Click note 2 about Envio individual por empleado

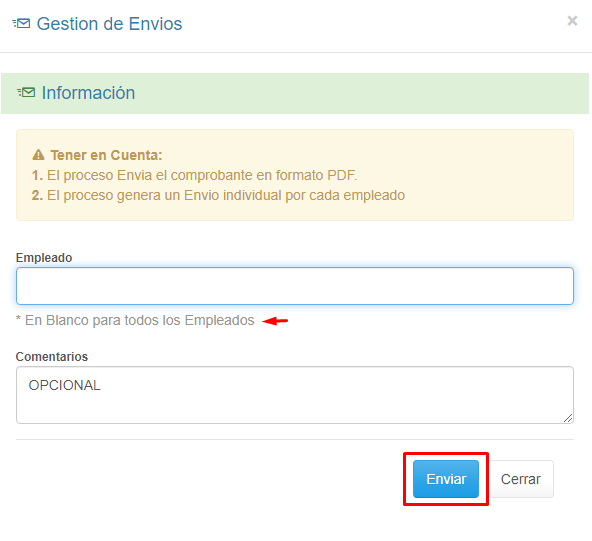(218, 195)
